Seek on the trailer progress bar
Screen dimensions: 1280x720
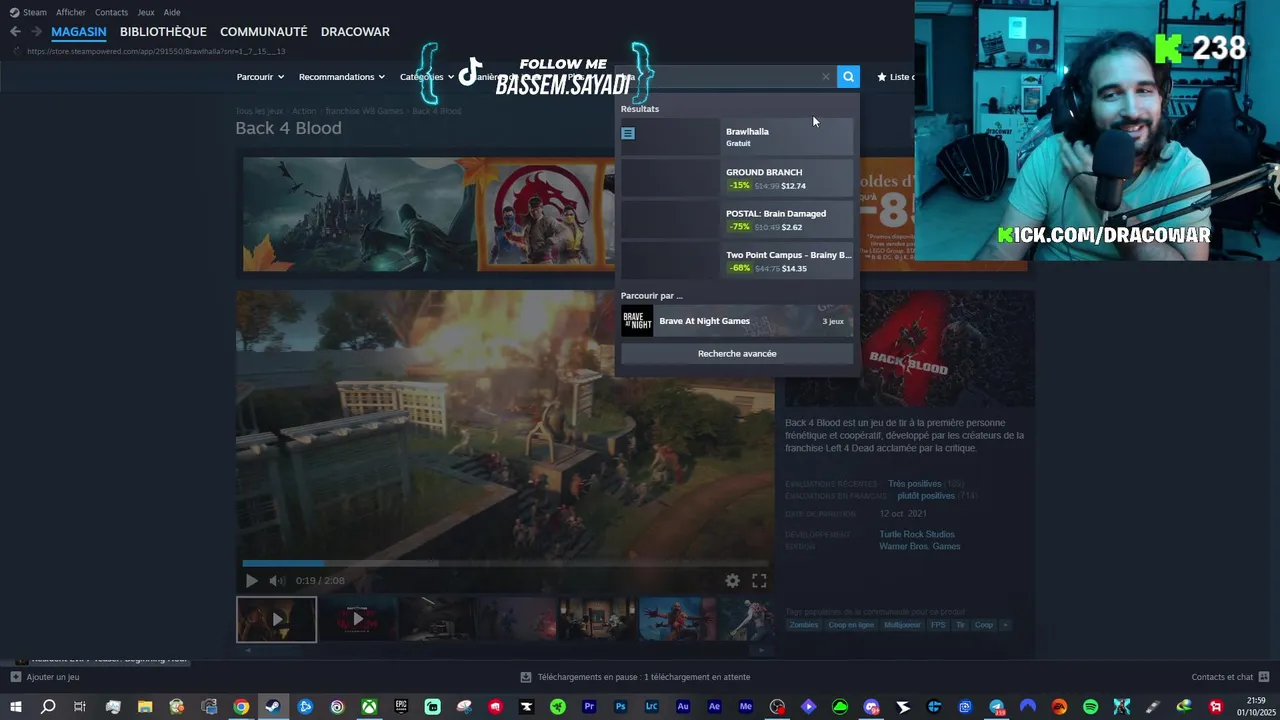[x=505, y=563]
